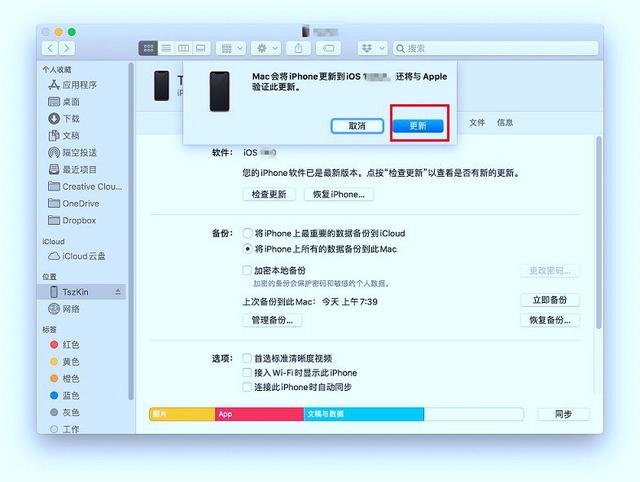Click the blue 文稿与数据 storage segment
Image resolution: width=640 pixels, height=482 pixels.
coord(364,414)
